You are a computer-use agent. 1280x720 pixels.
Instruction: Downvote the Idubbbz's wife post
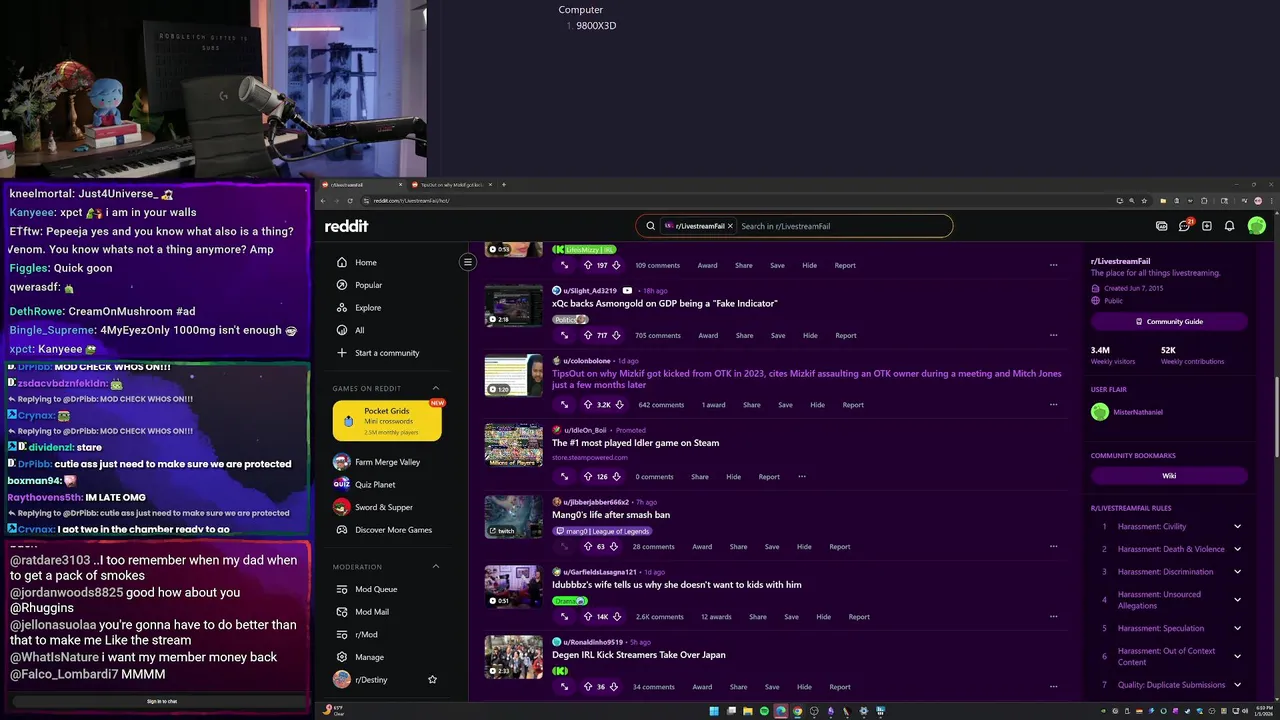tap(618, 617)
